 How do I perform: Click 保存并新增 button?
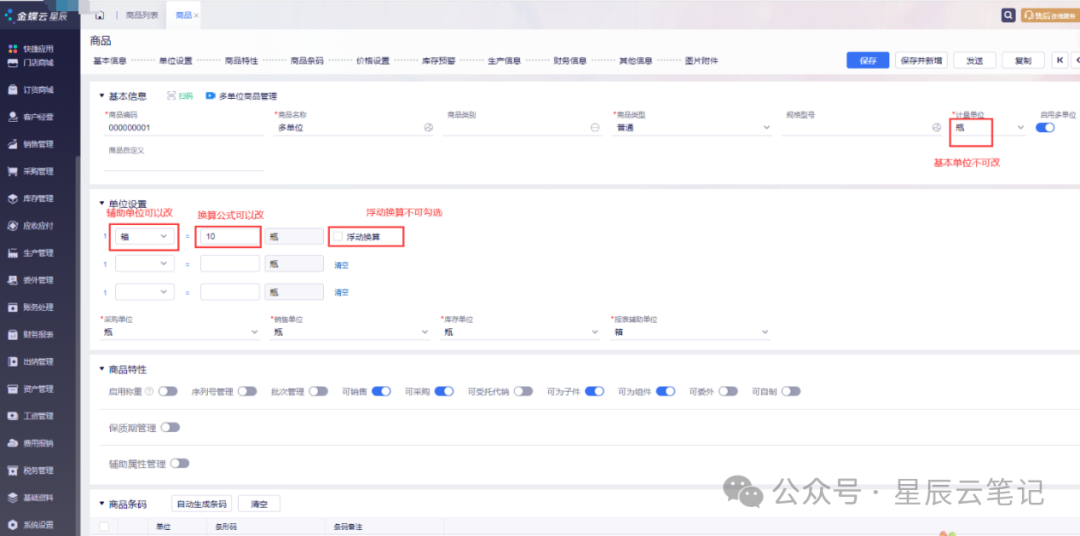point(922,60)
